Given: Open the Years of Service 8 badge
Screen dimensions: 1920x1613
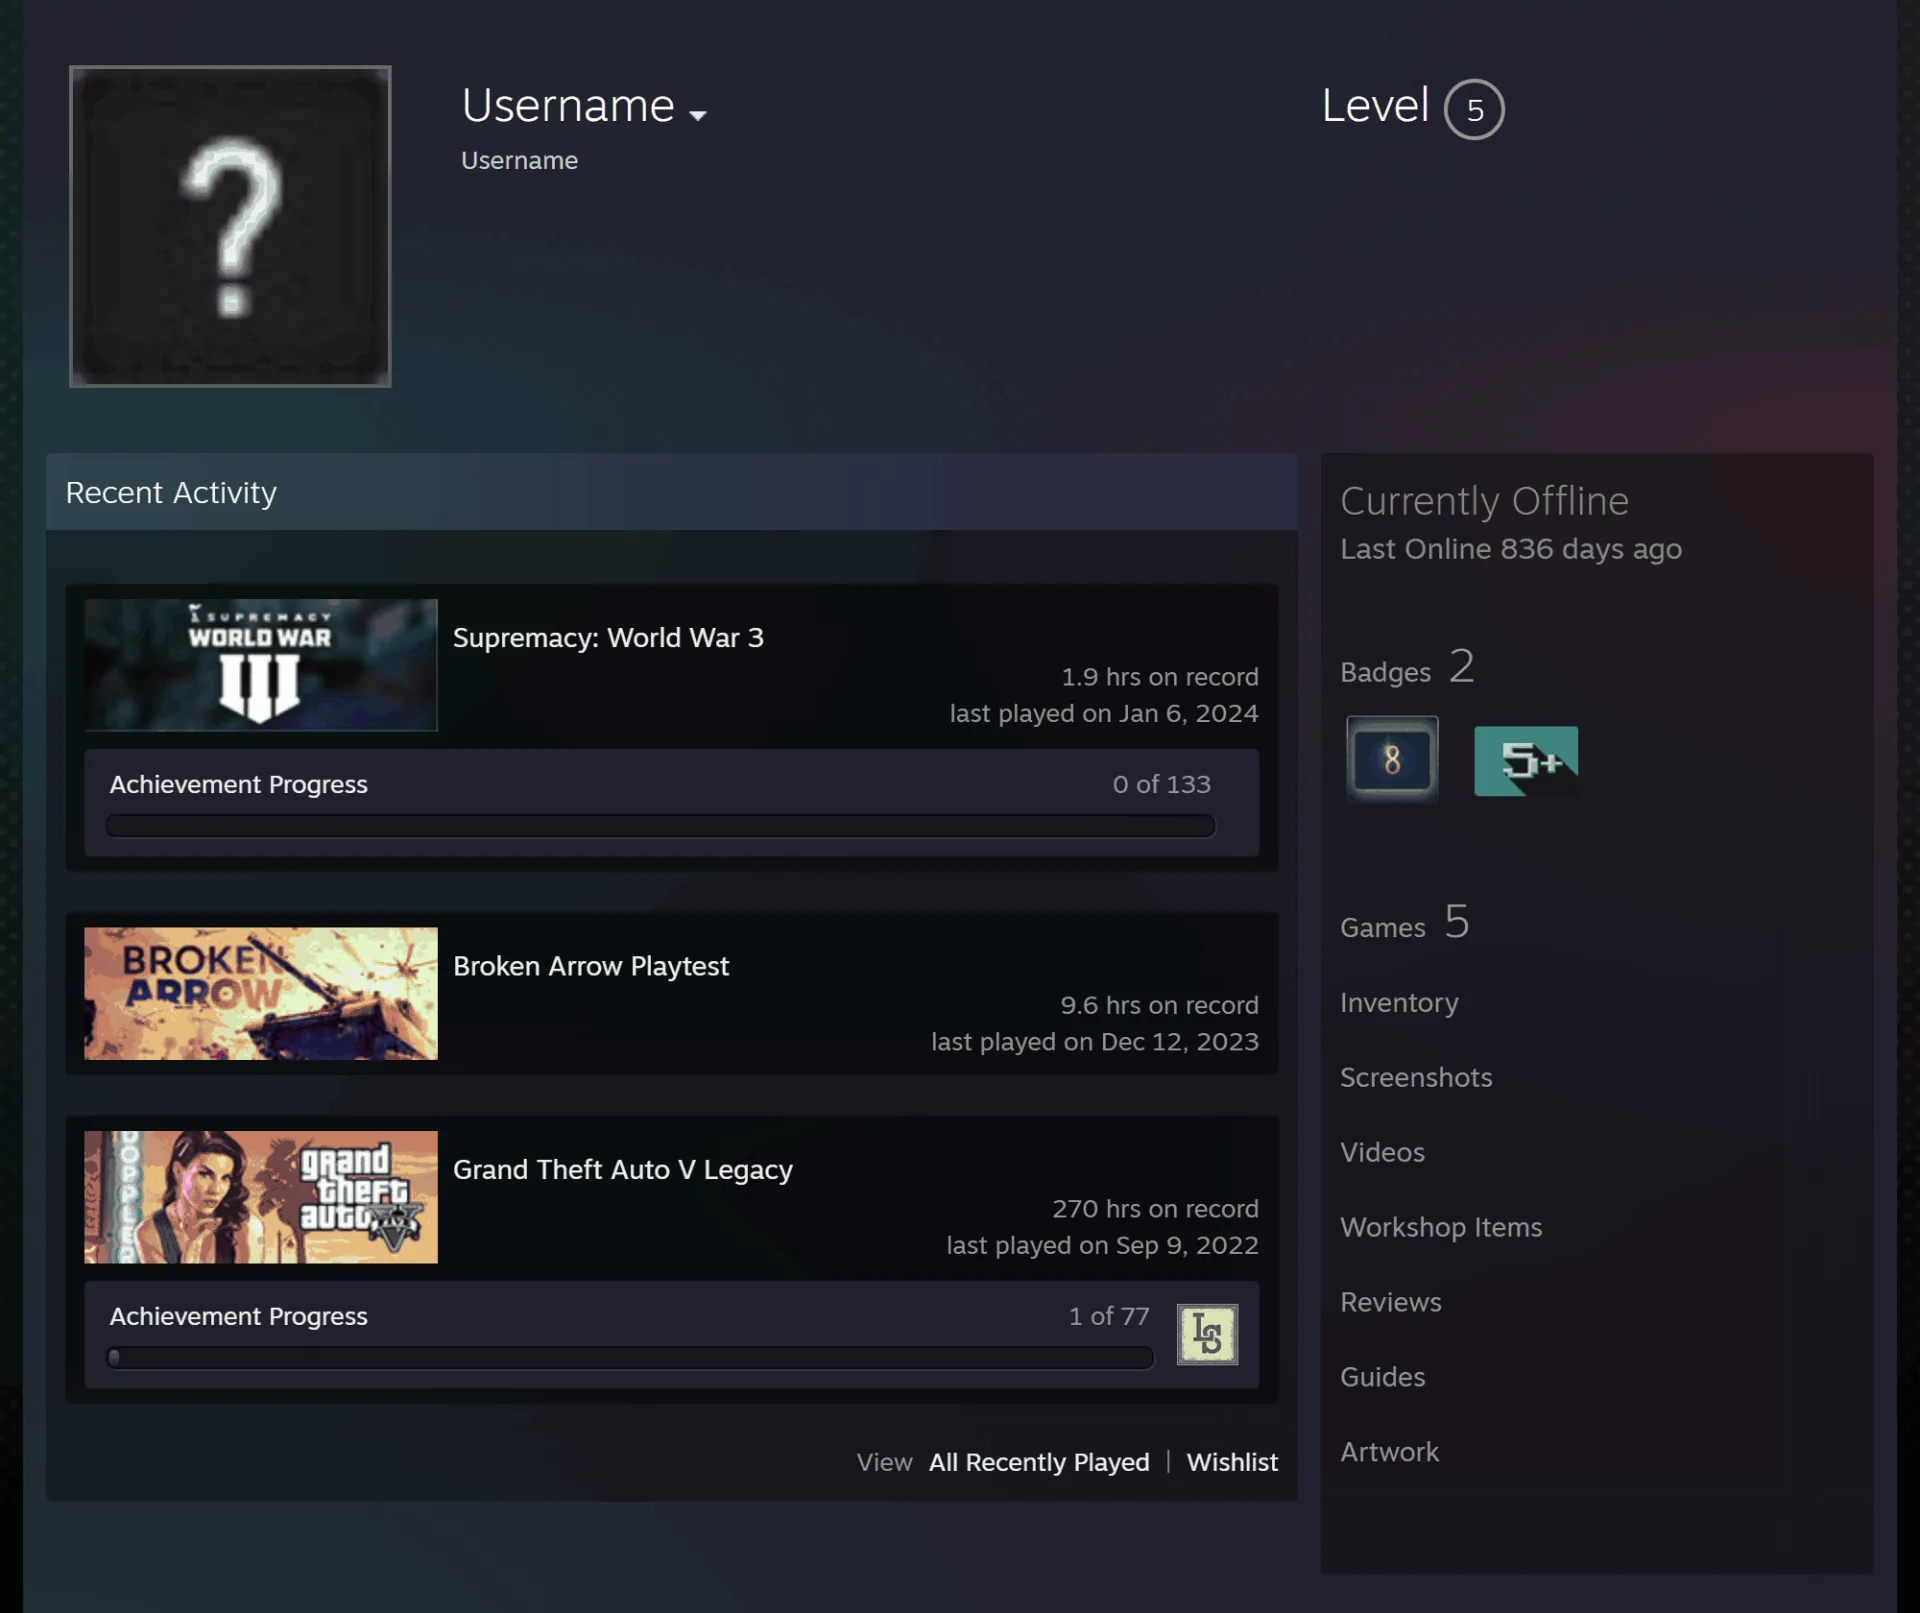Looking at the screenshot, I should pyautogui.click(x=1392, y=759).
